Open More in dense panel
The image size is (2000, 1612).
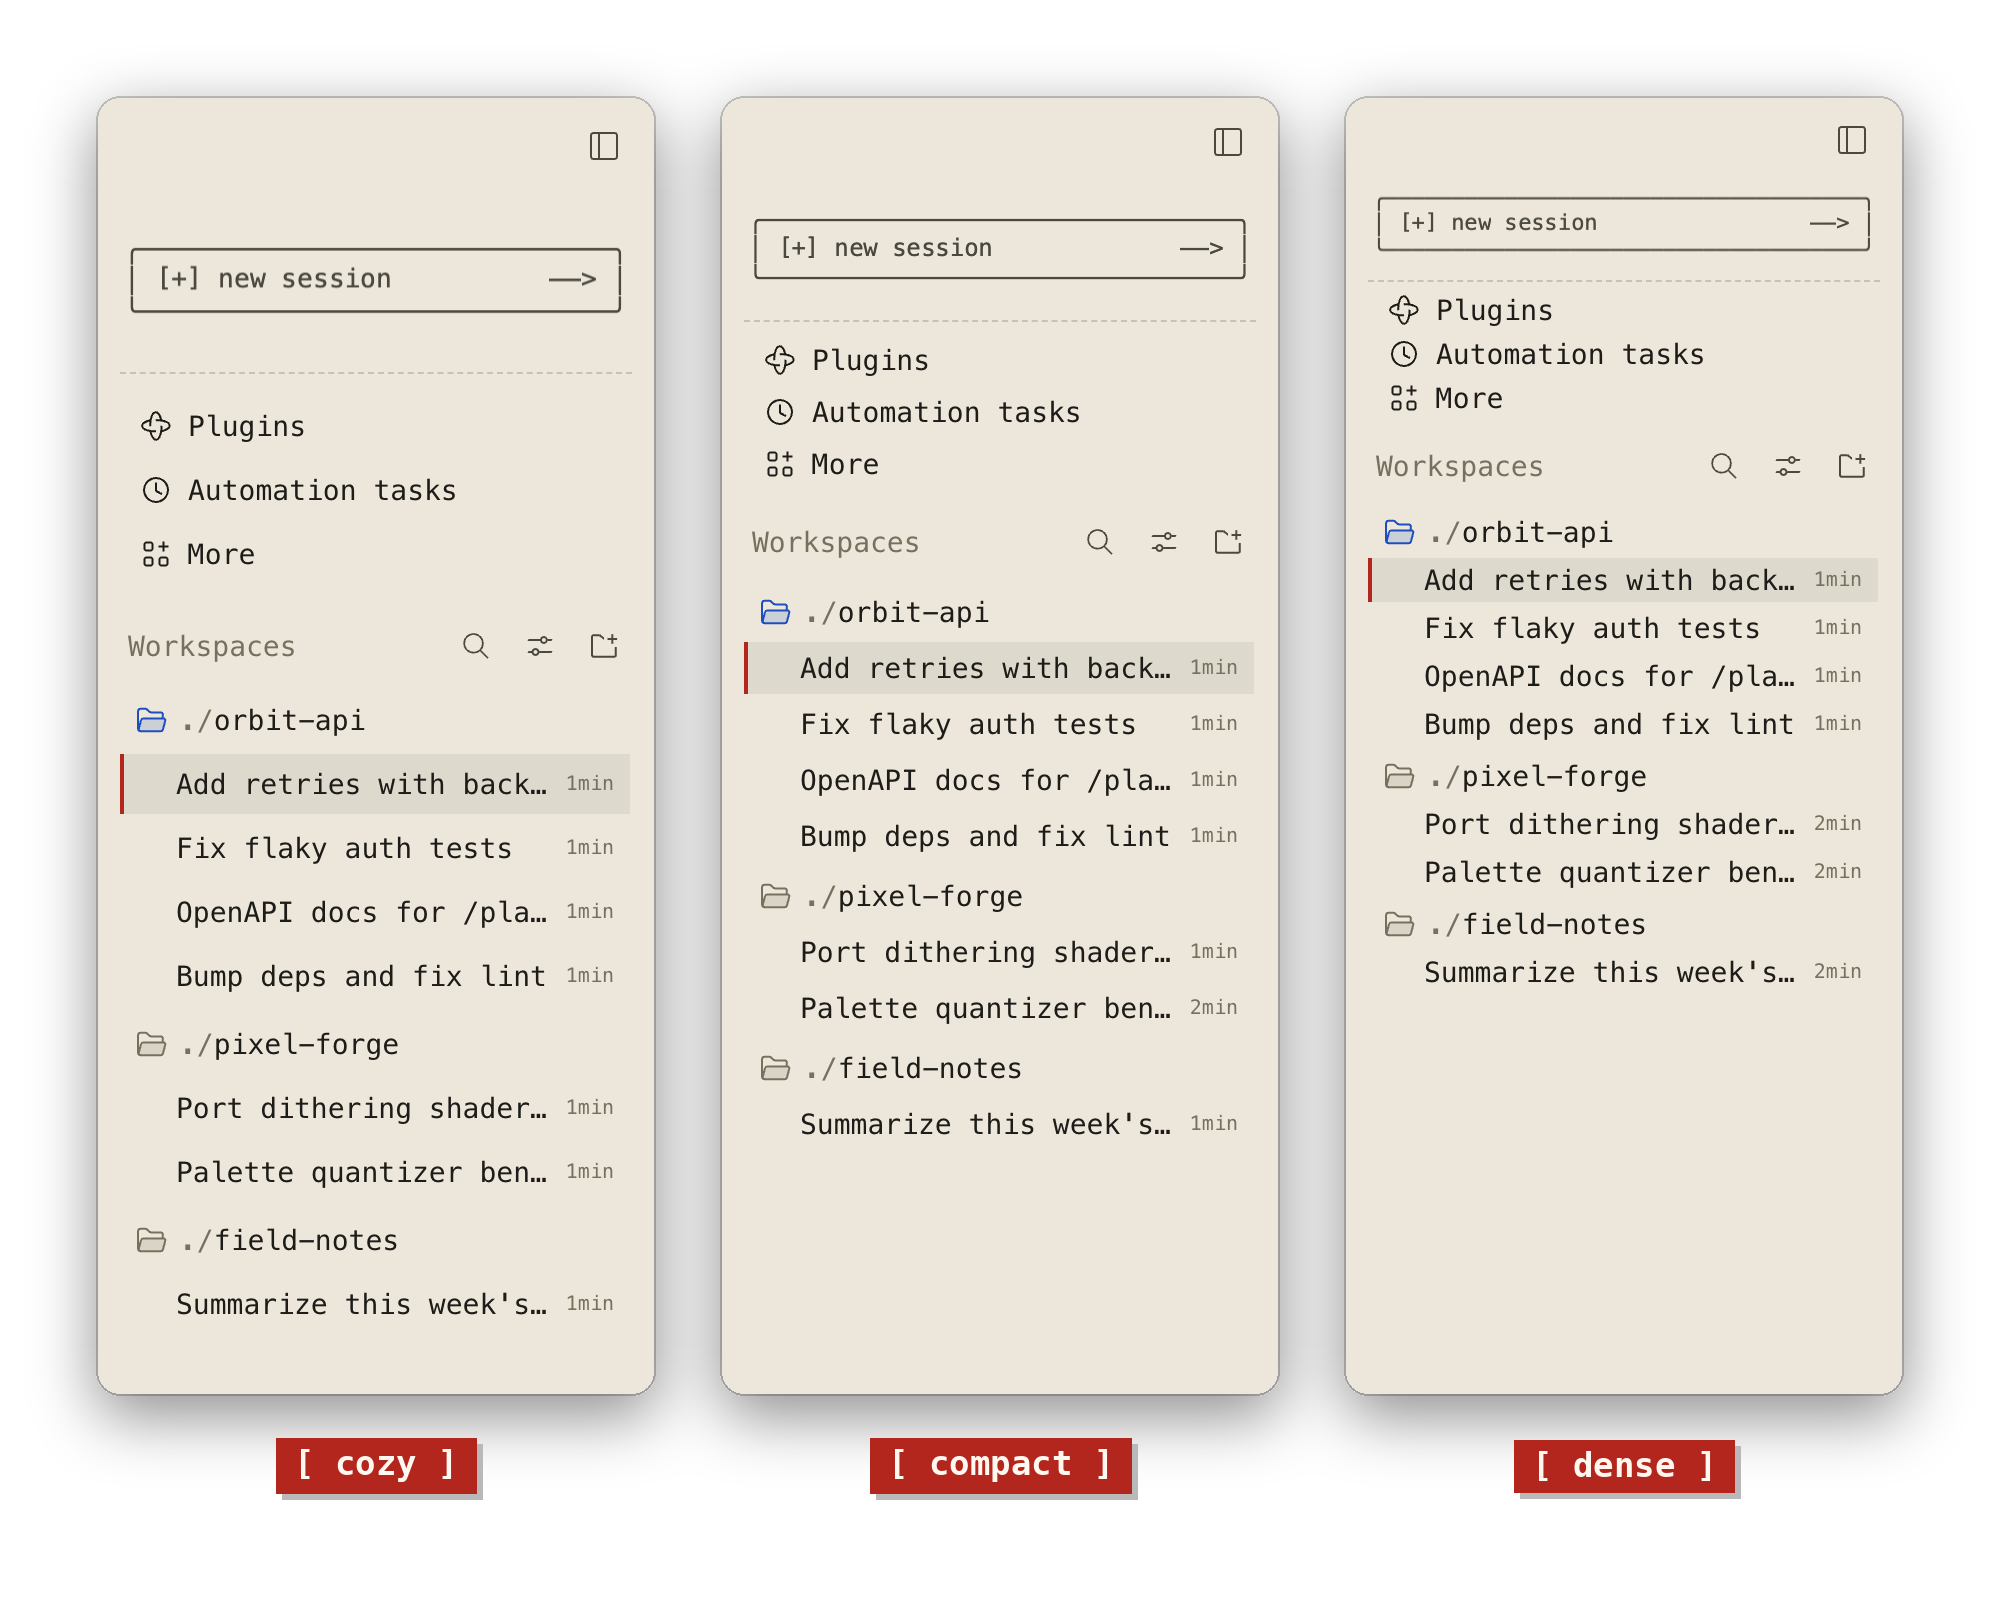(x=1624, y=398)
